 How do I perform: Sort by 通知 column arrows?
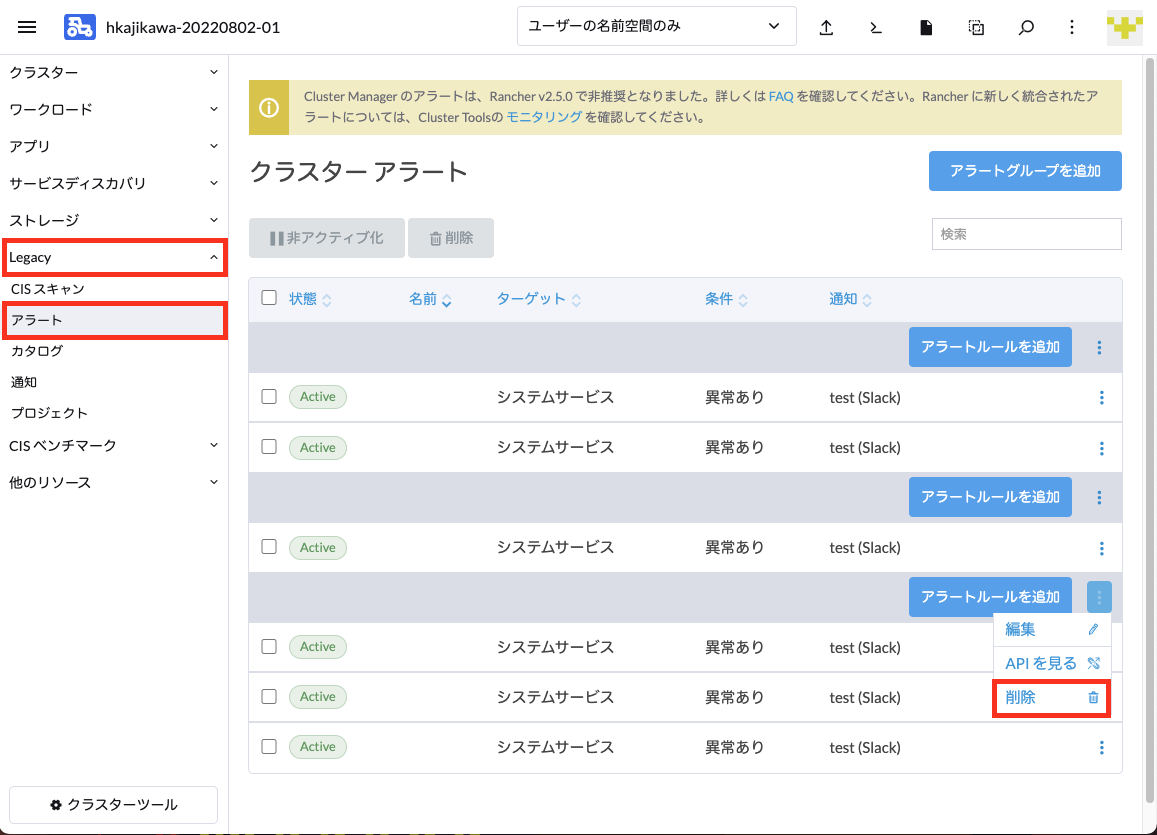867,299
